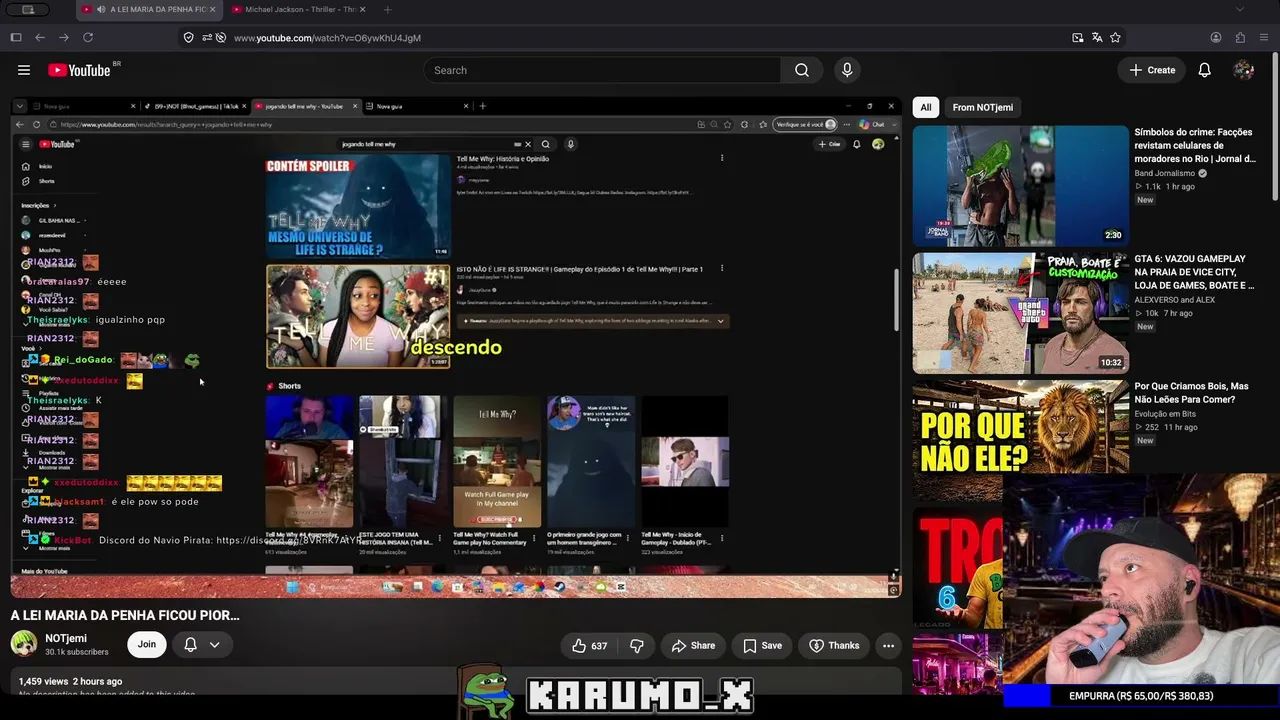Open the NOTjemi channel name link

[x=66, y=638]
